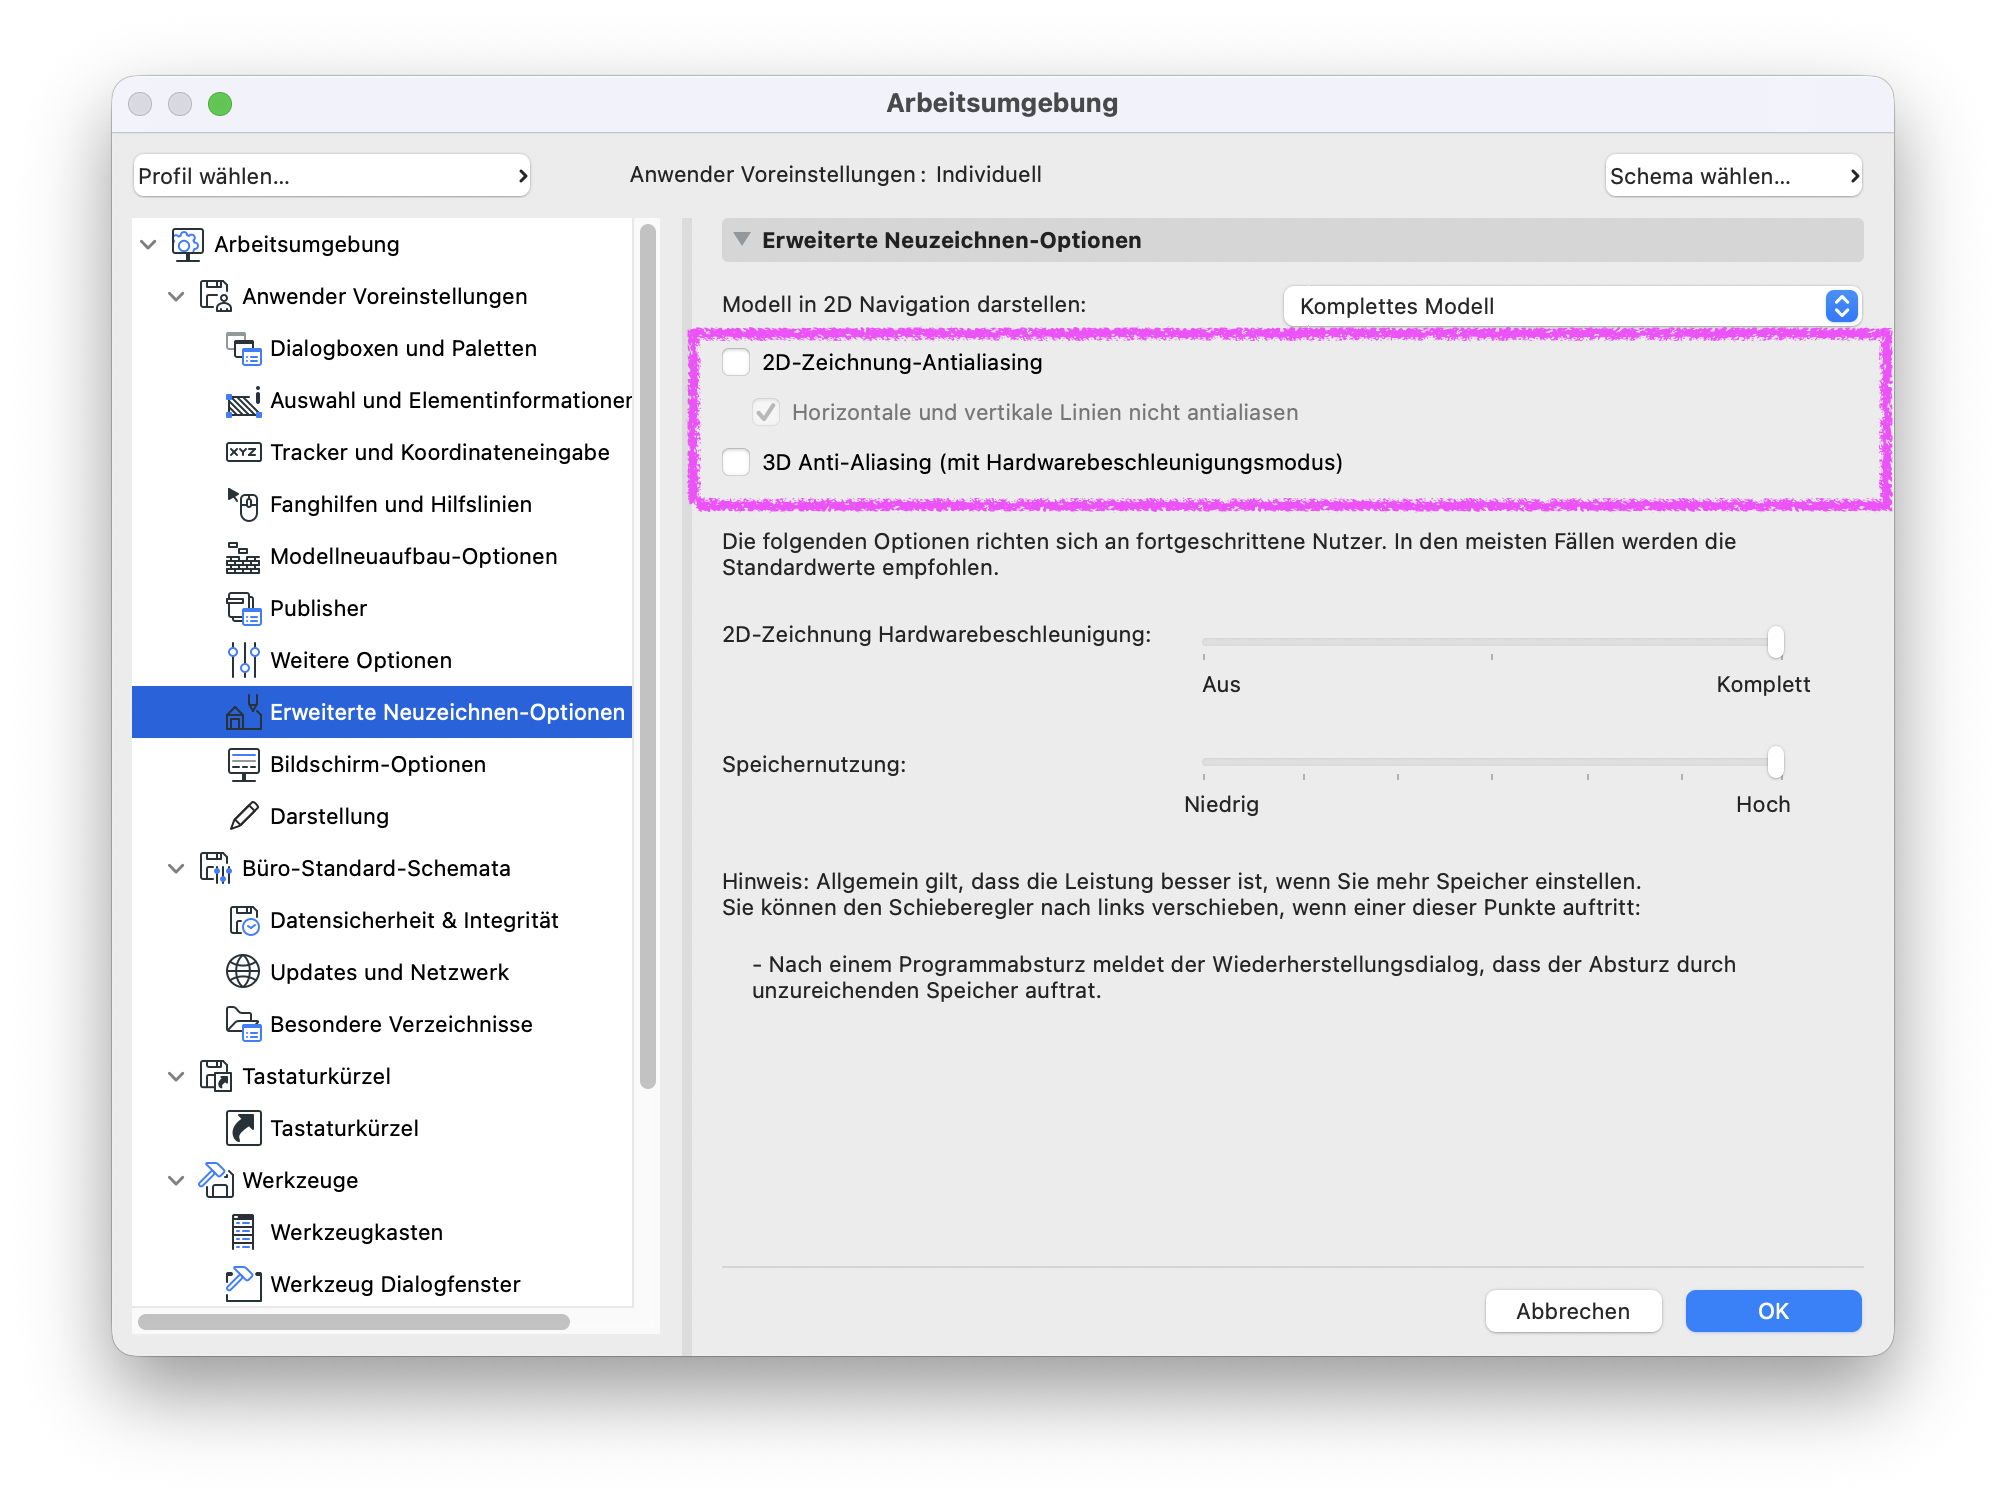Toggle Horizontale und vertikale Linien checkbox

coord(766,412)
